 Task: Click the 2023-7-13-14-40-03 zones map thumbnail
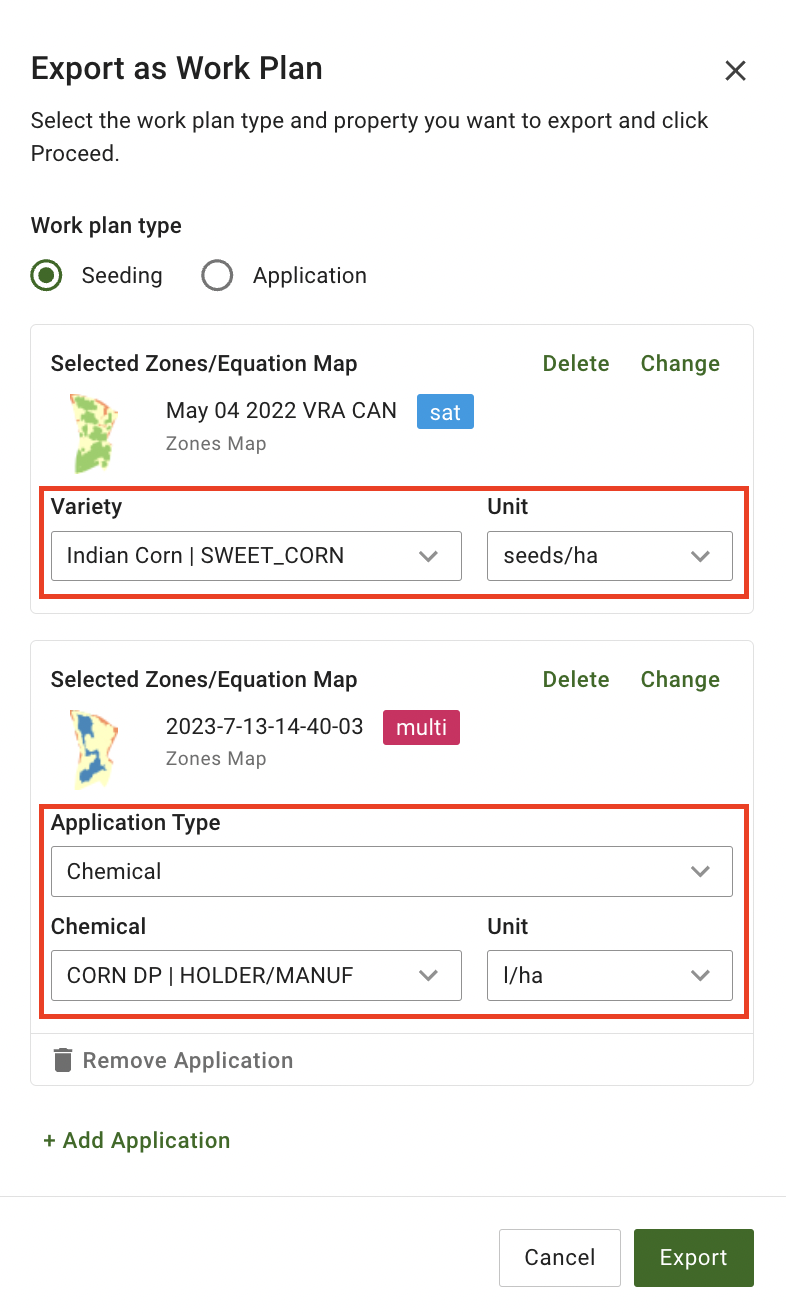pyautogui.click(x=95, y=747)
